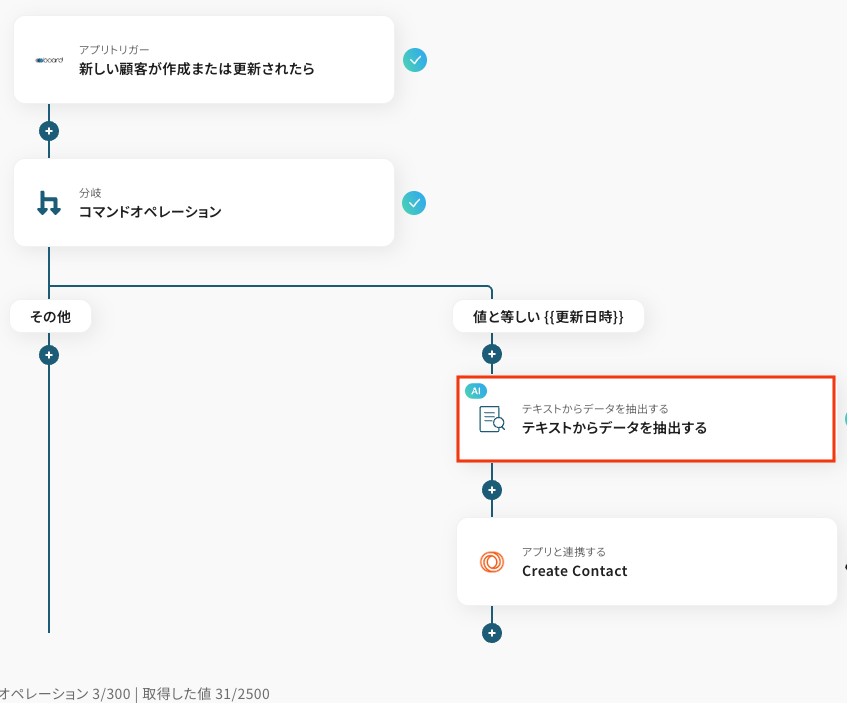Click the 分岐 caption text

point(90,193)
